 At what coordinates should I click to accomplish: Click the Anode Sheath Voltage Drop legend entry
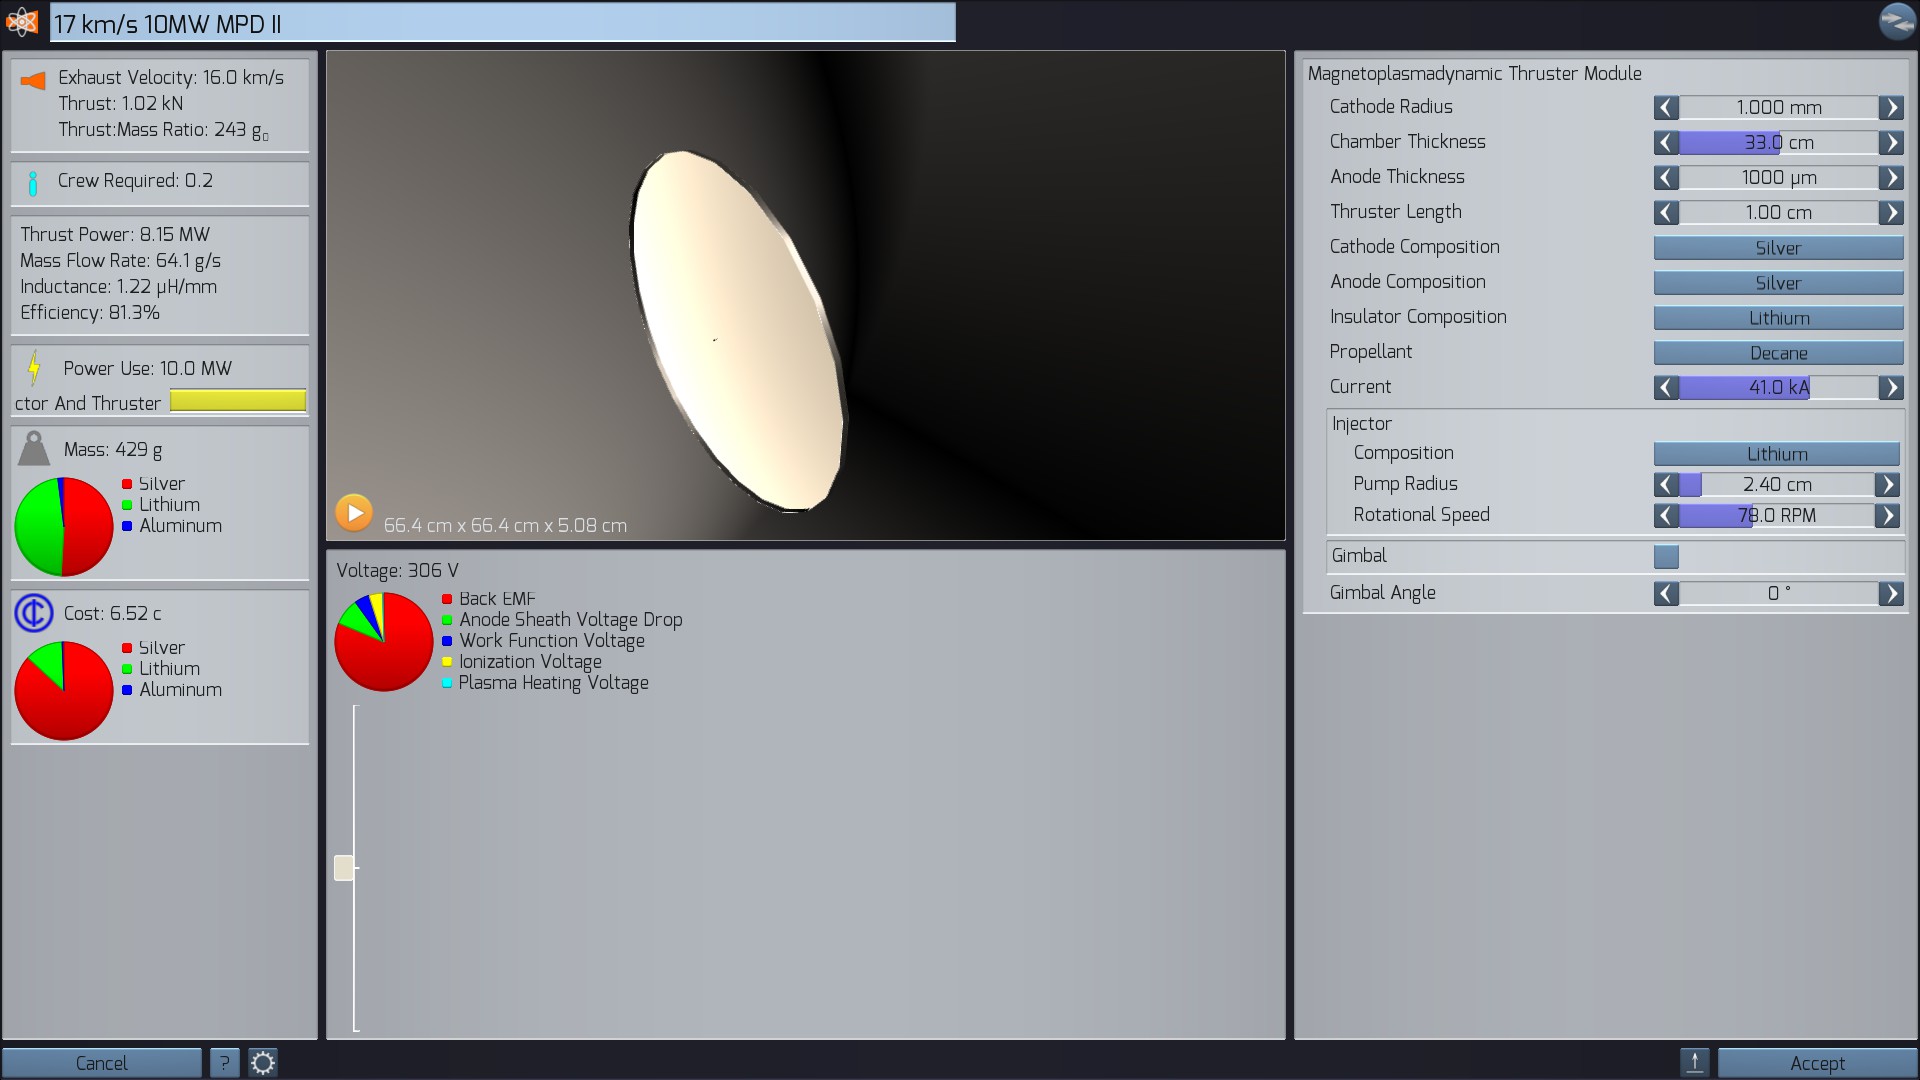[x=561, y=619]
